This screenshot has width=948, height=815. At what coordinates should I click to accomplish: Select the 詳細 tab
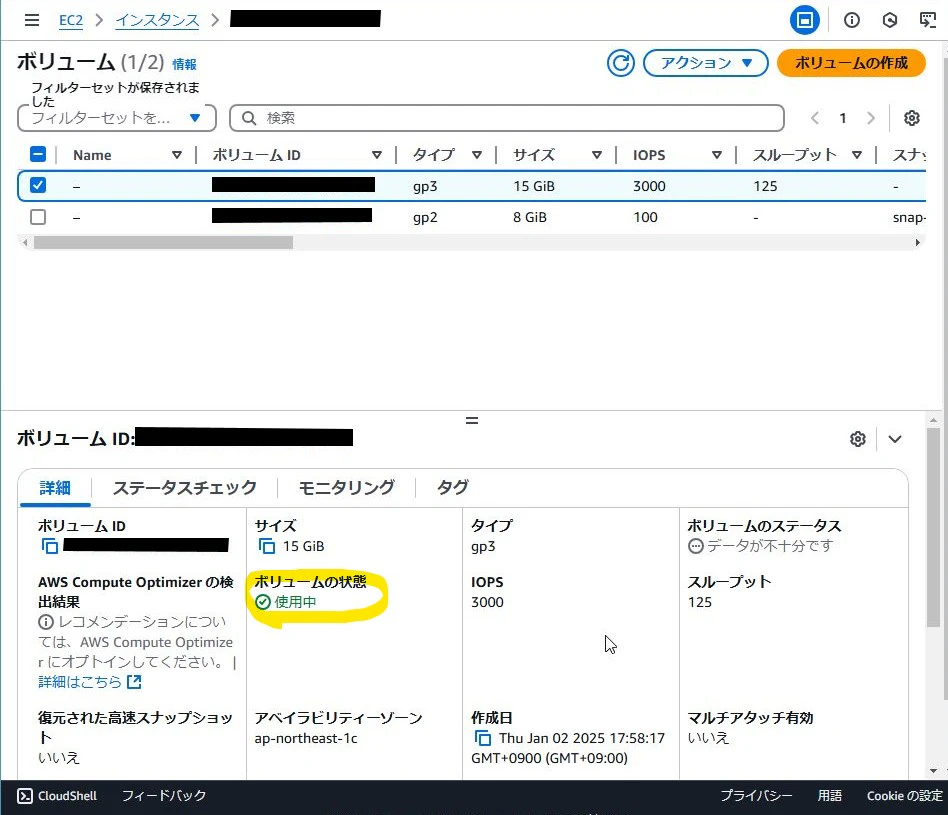(55, 487)
